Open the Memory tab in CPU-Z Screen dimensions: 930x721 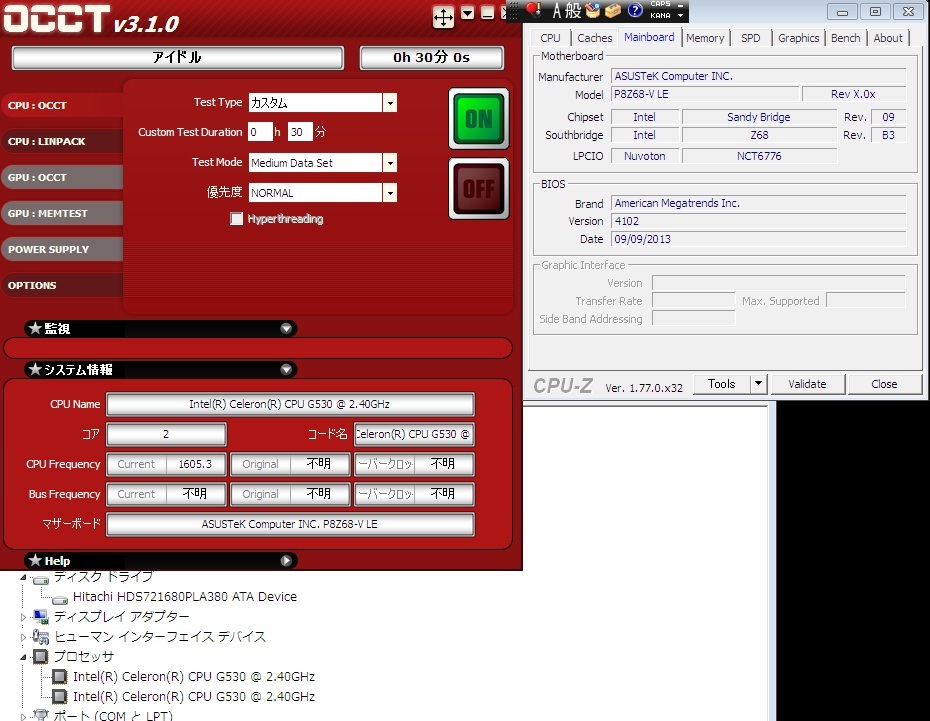coord(705,38)
